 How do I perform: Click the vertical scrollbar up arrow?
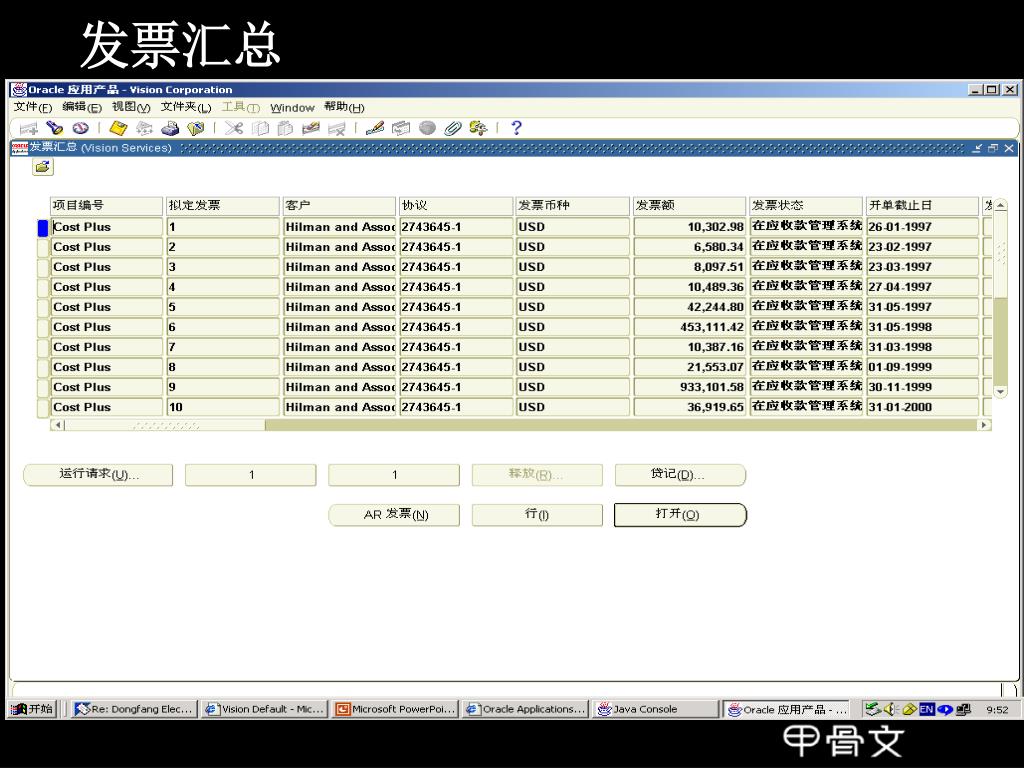tap(1000, 205)
